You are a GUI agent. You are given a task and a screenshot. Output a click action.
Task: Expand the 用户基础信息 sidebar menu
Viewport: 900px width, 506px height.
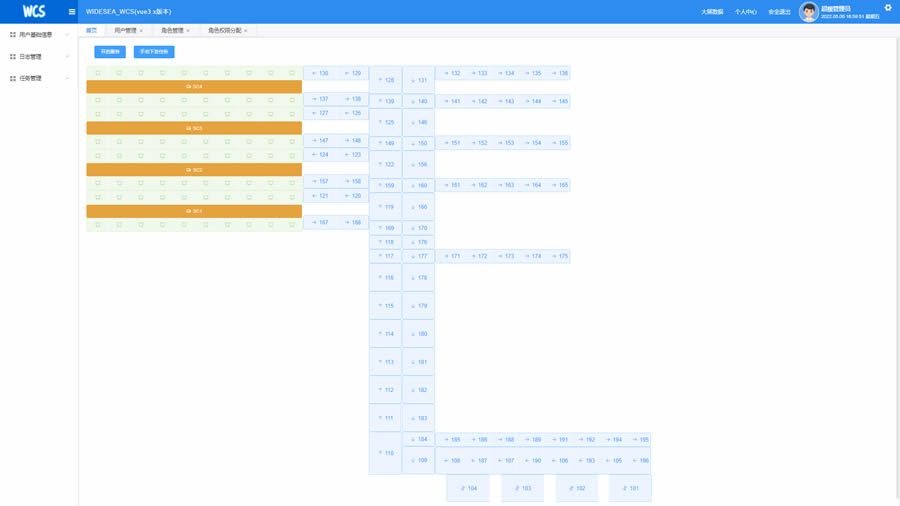[39, 34]
